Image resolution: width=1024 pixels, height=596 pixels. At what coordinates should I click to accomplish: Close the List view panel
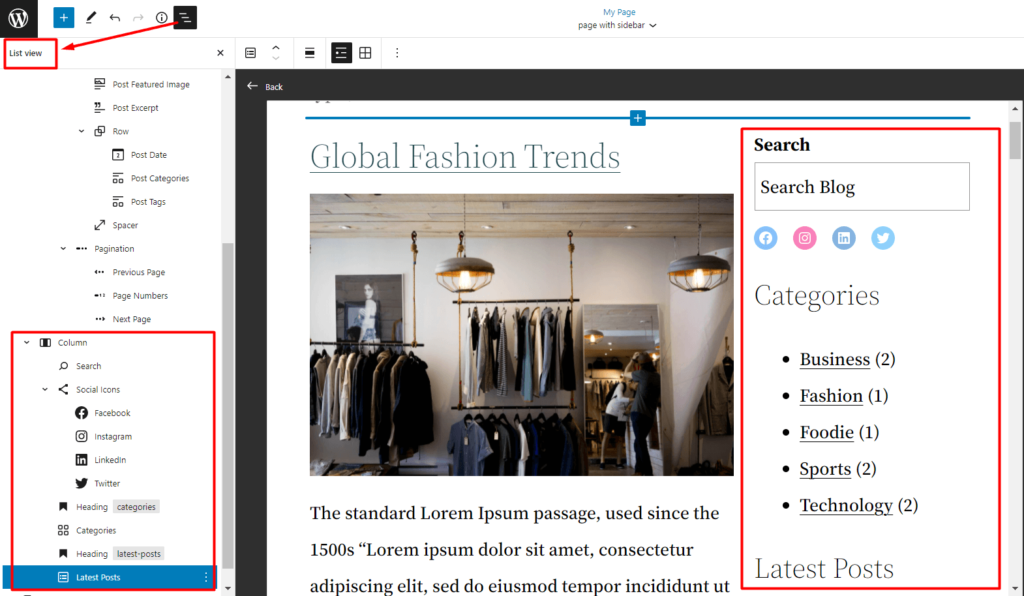point(220,53)
